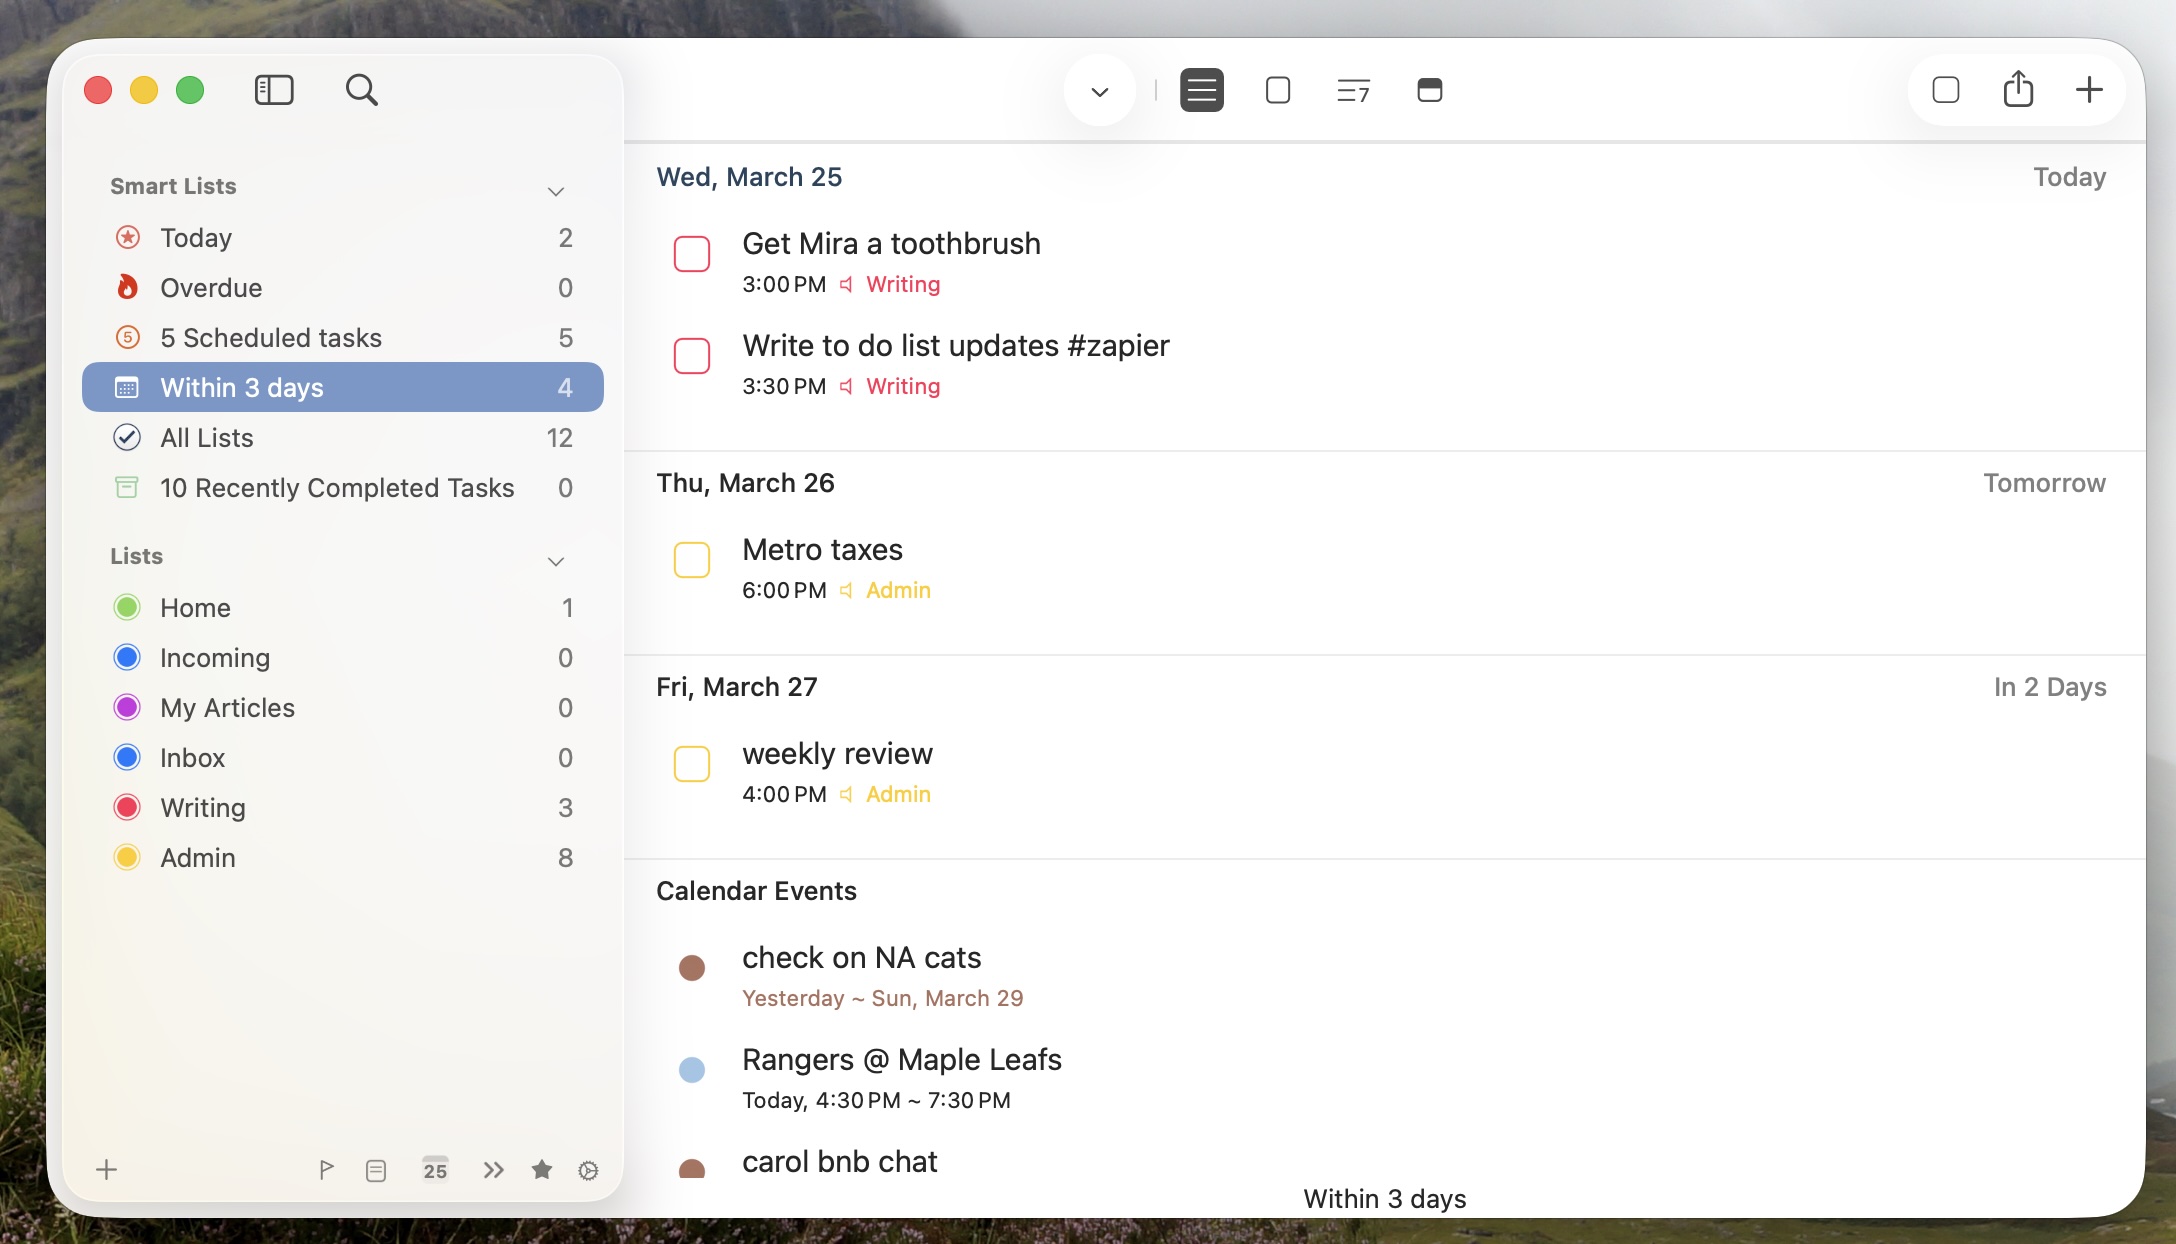Collapse the Lists section

pos(556,561)
